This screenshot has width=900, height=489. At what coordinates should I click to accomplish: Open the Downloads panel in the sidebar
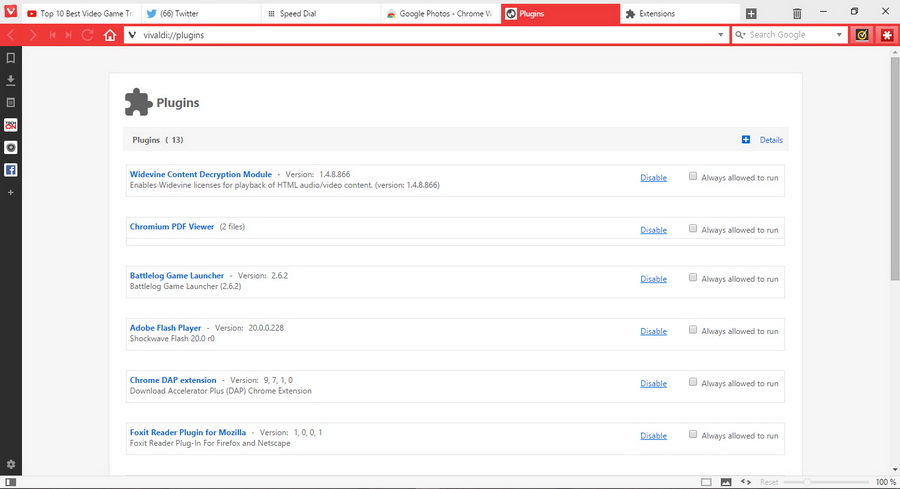coord(10,80)
